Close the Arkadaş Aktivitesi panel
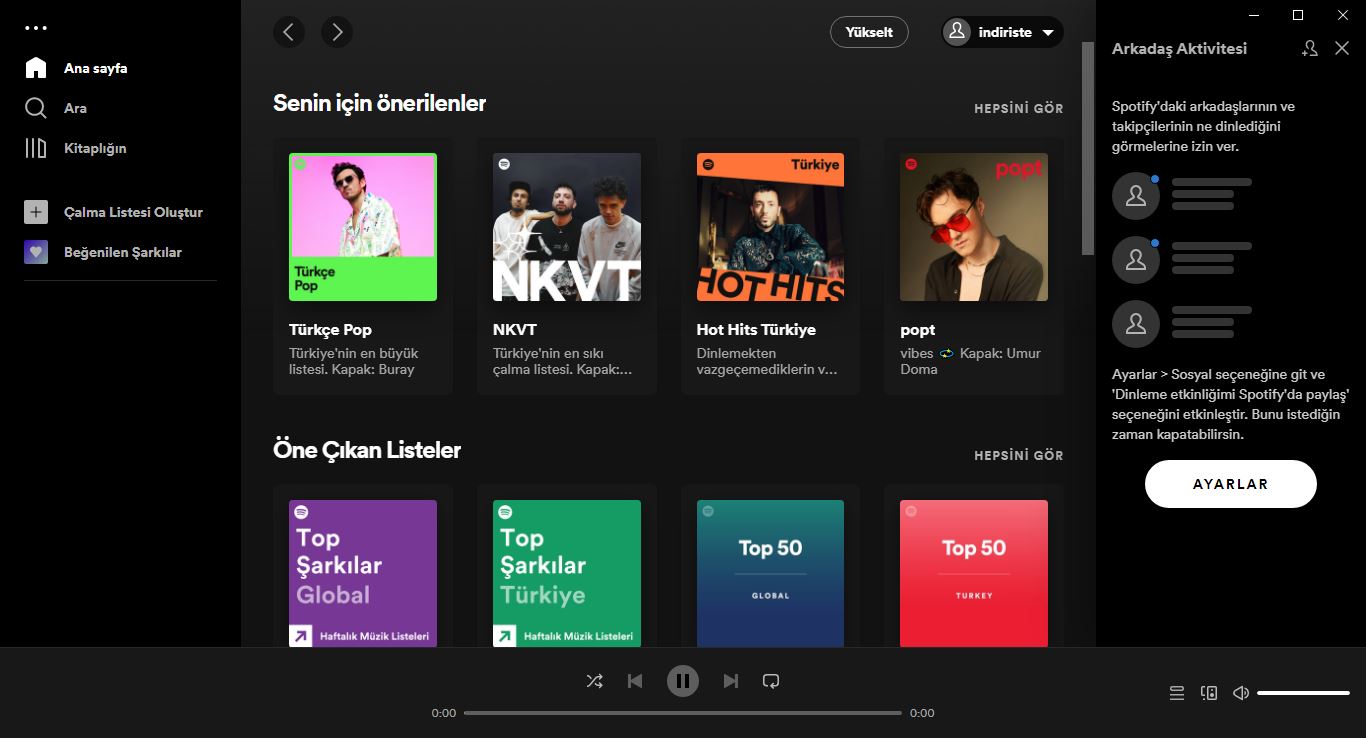Viewport: 1366px width, 738px height. pos(1342,48)
